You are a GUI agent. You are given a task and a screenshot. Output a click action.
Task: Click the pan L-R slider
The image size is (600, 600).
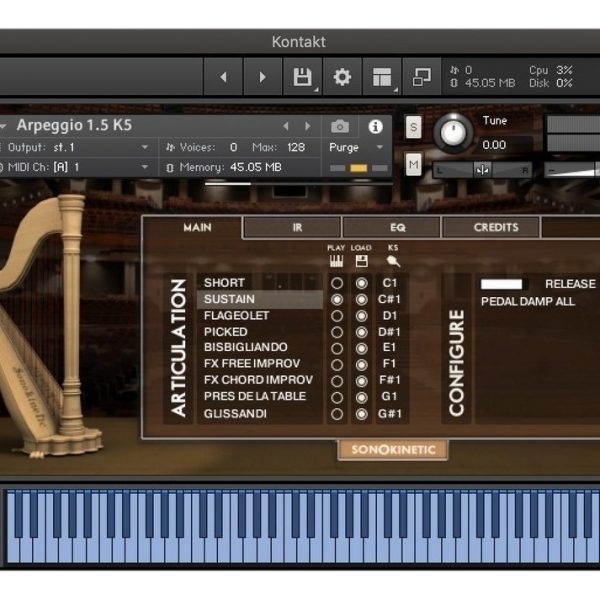tap(482, 170)
